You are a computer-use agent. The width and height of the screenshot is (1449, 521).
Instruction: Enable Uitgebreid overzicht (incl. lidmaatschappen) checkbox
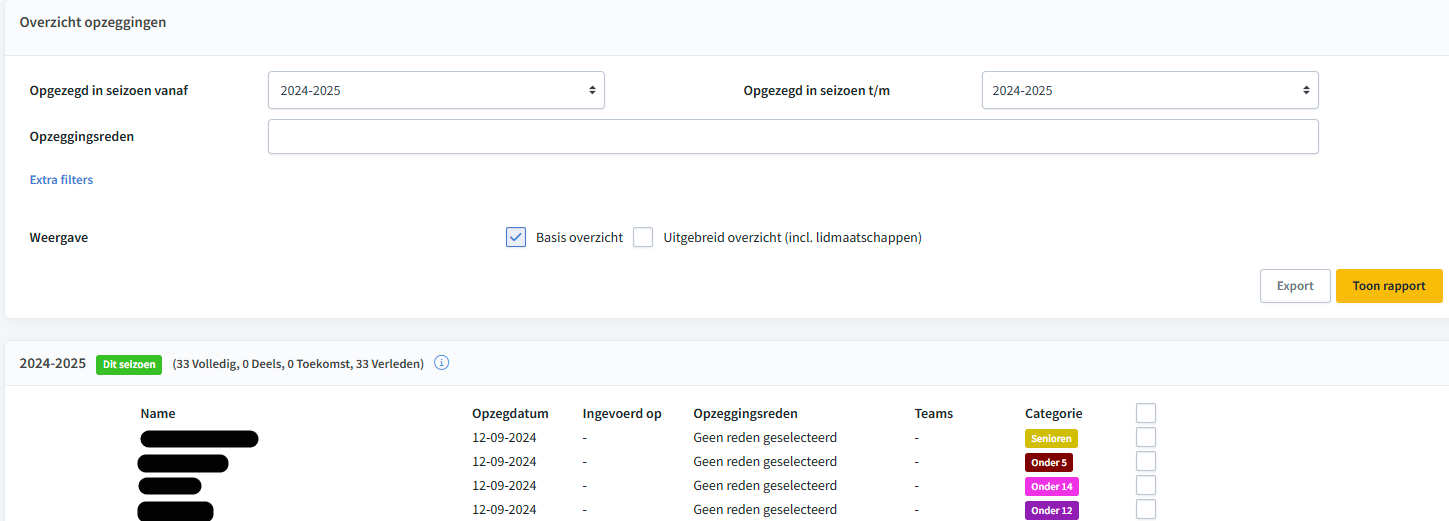click(643, 237)
